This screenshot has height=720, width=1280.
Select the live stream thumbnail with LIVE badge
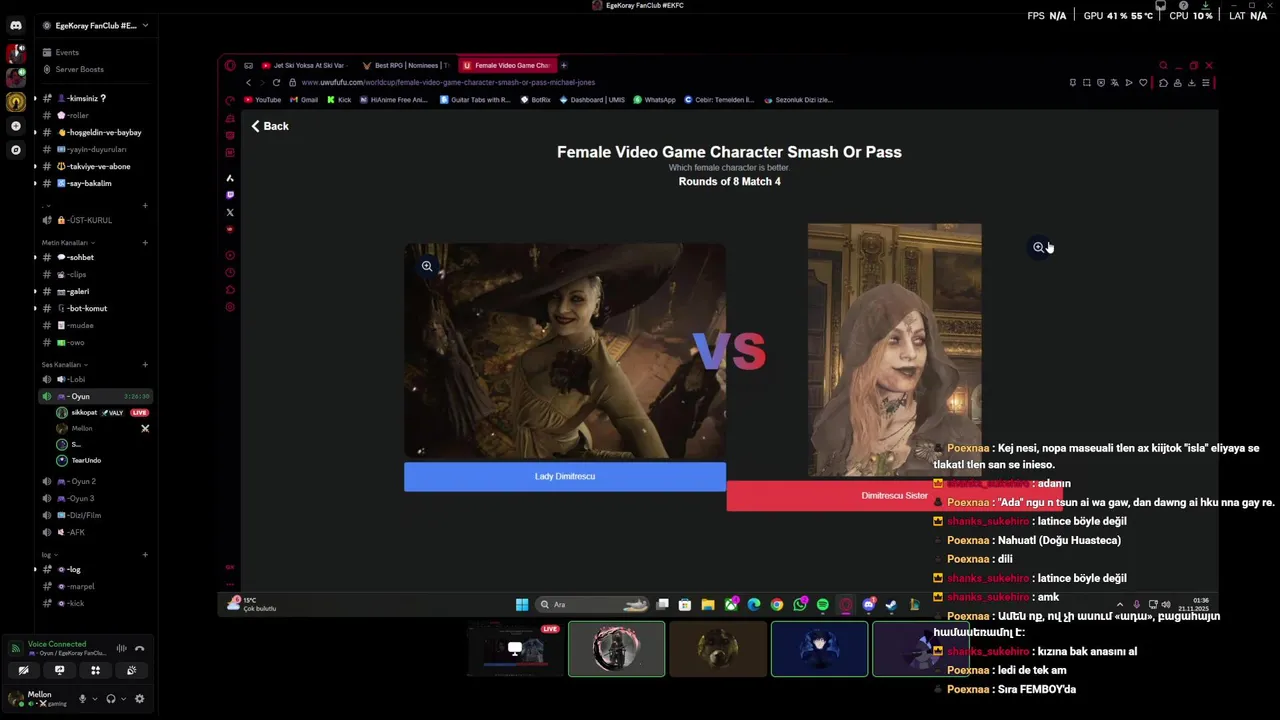tap(514, 649)
